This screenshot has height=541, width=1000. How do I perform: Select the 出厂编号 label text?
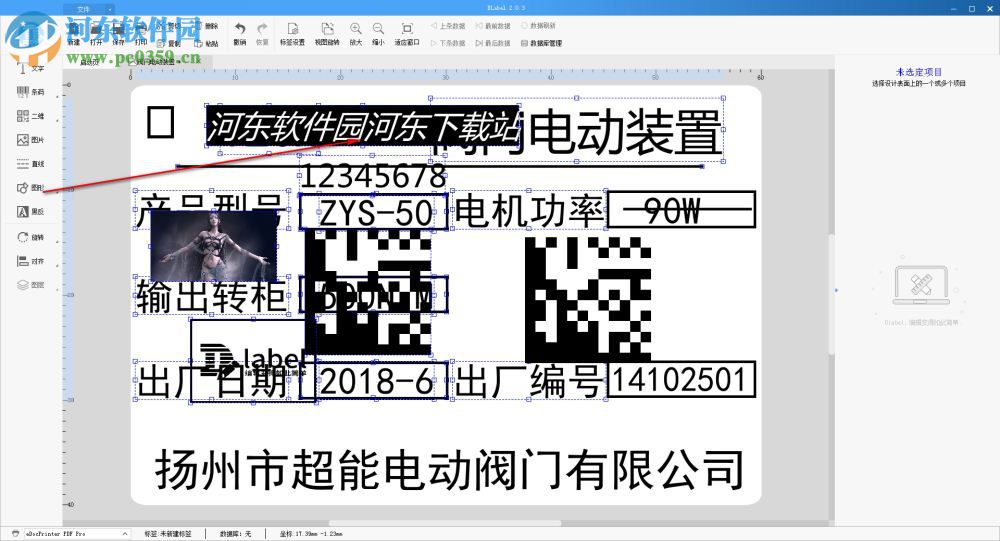[529, 382]
